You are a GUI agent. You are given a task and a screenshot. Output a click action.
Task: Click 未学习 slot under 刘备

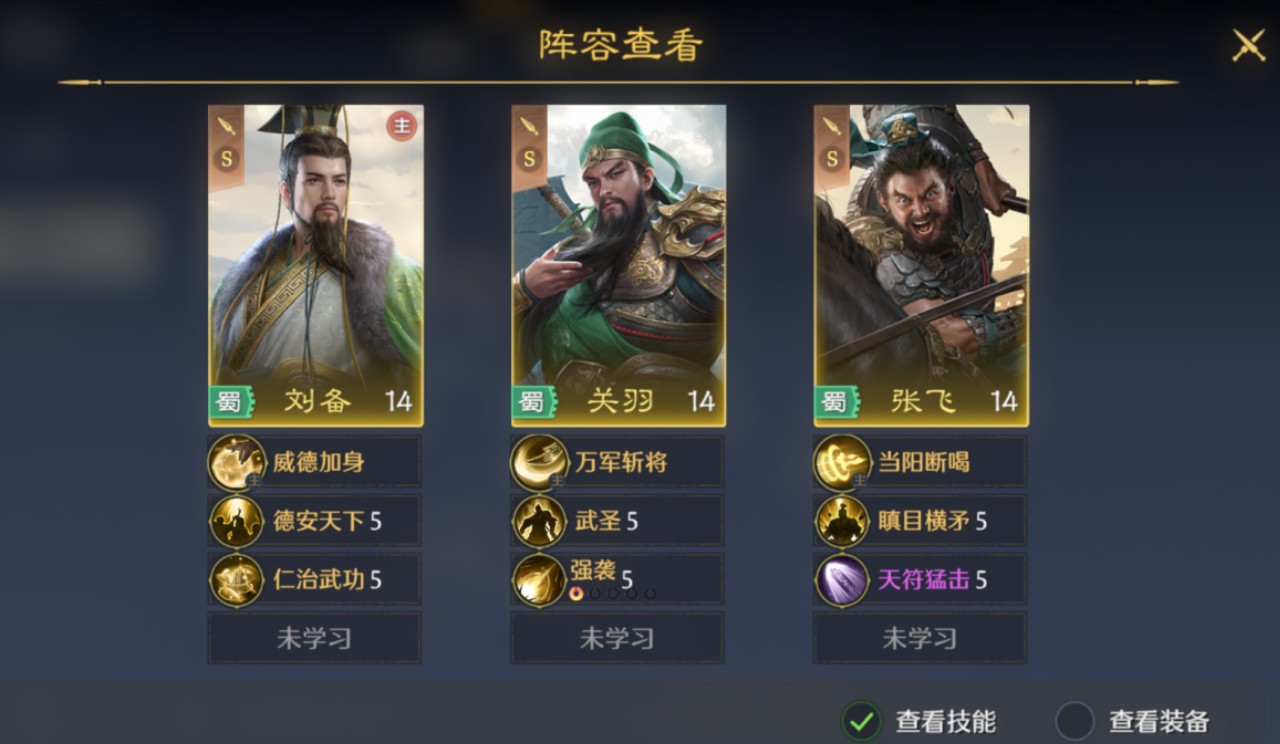coord(315,638)
